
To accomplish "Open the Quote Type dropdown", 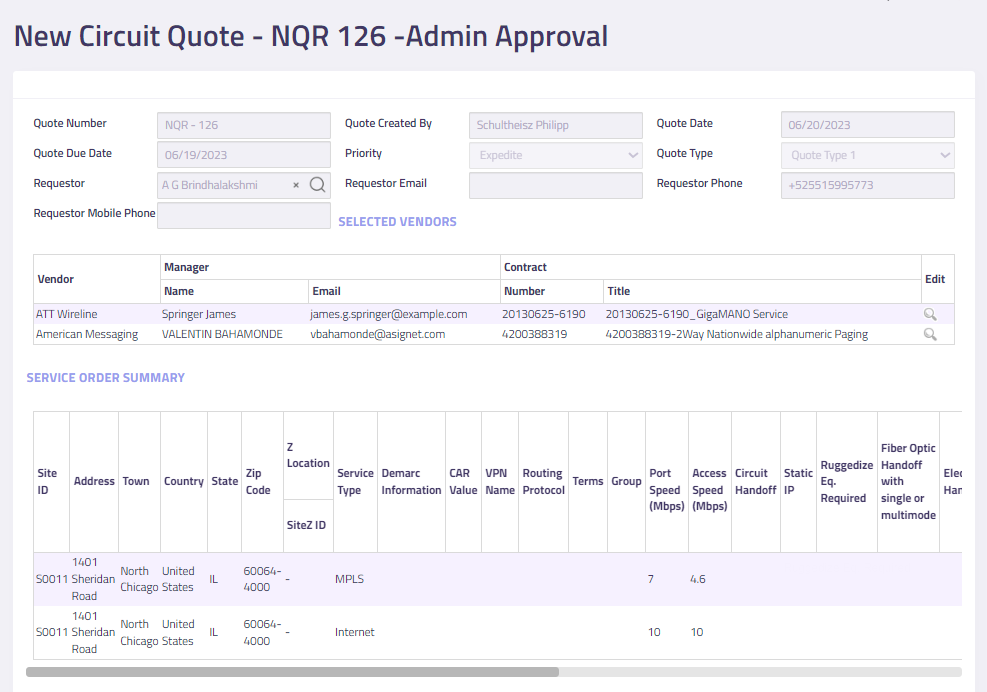I will [867, 155].
